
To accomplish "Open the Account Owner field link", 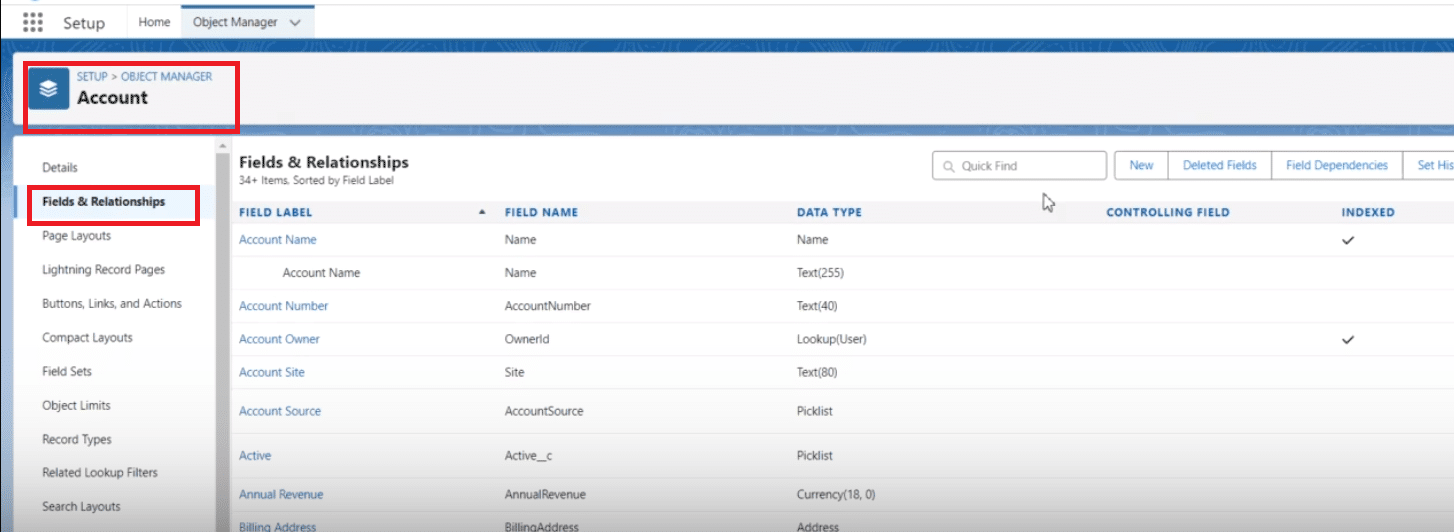I will point(279,339).
